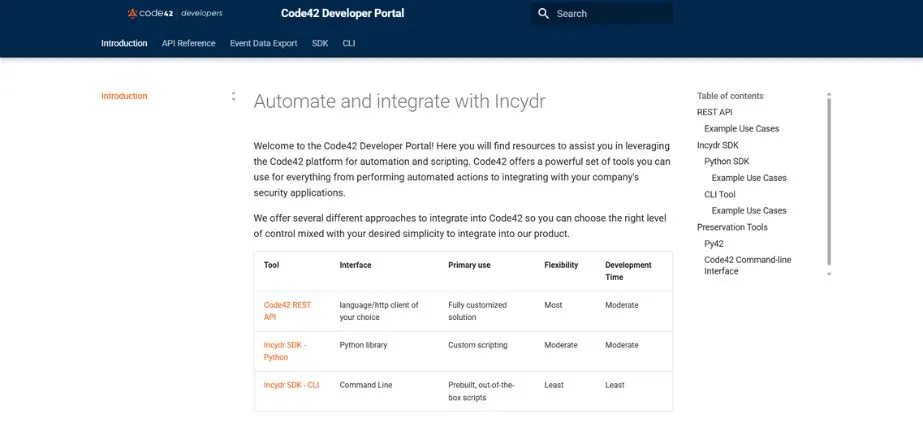Open the Incydr SDK - CLI link

291,385
